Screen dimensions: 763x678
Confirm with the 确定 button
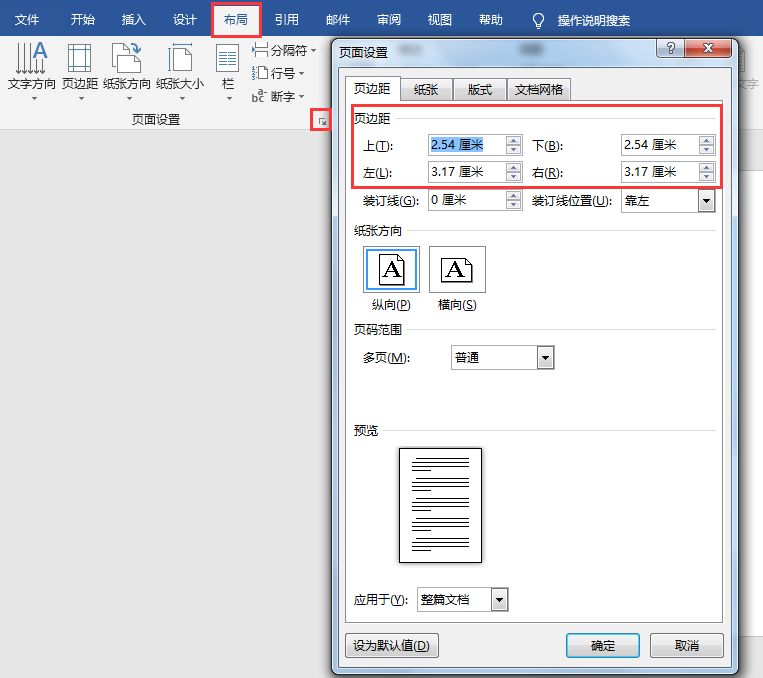point(602,645)
